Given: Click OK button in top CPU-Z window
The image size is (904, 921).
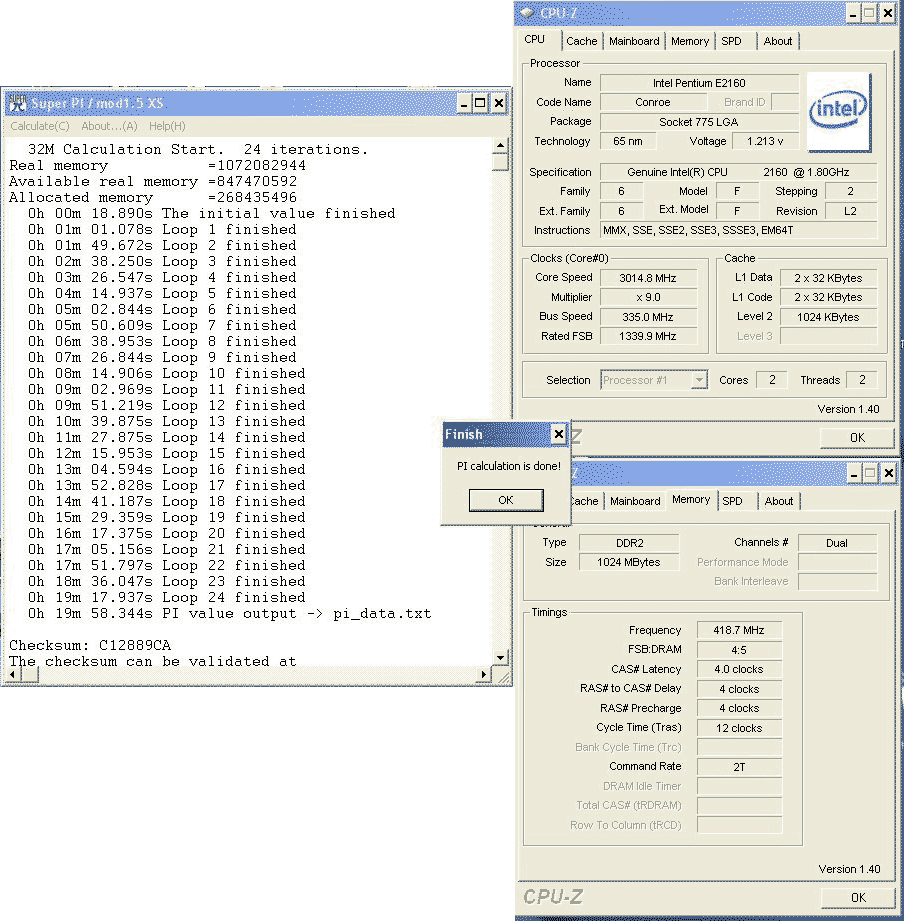Looking at the screenshot, I should pyautogui.click(x=857, y=438).
